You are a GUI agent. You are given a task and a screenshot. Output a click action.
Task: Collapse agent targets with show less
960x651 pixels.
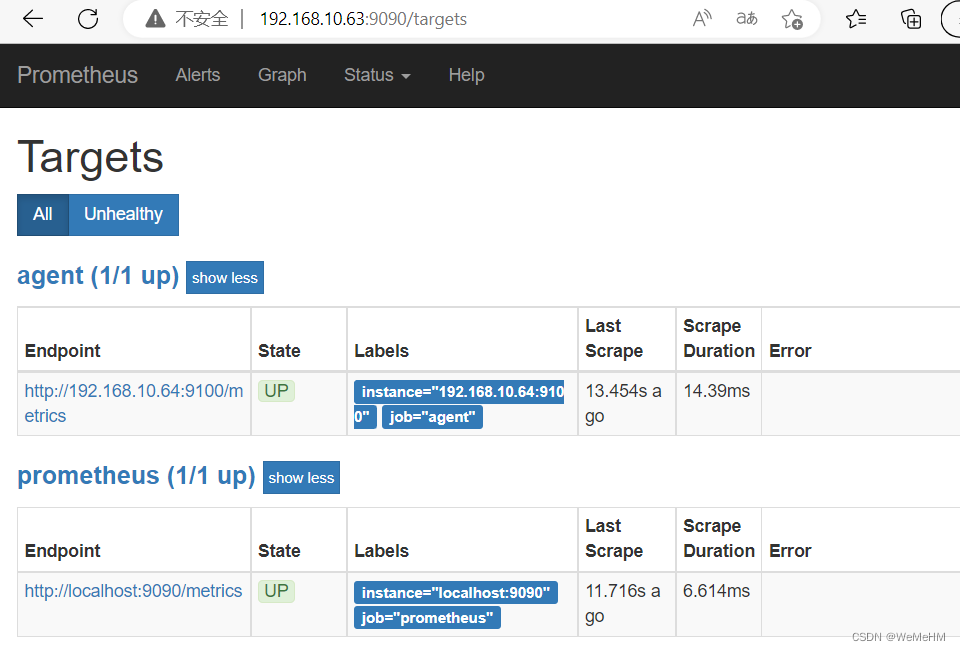(x=225, y=277)
